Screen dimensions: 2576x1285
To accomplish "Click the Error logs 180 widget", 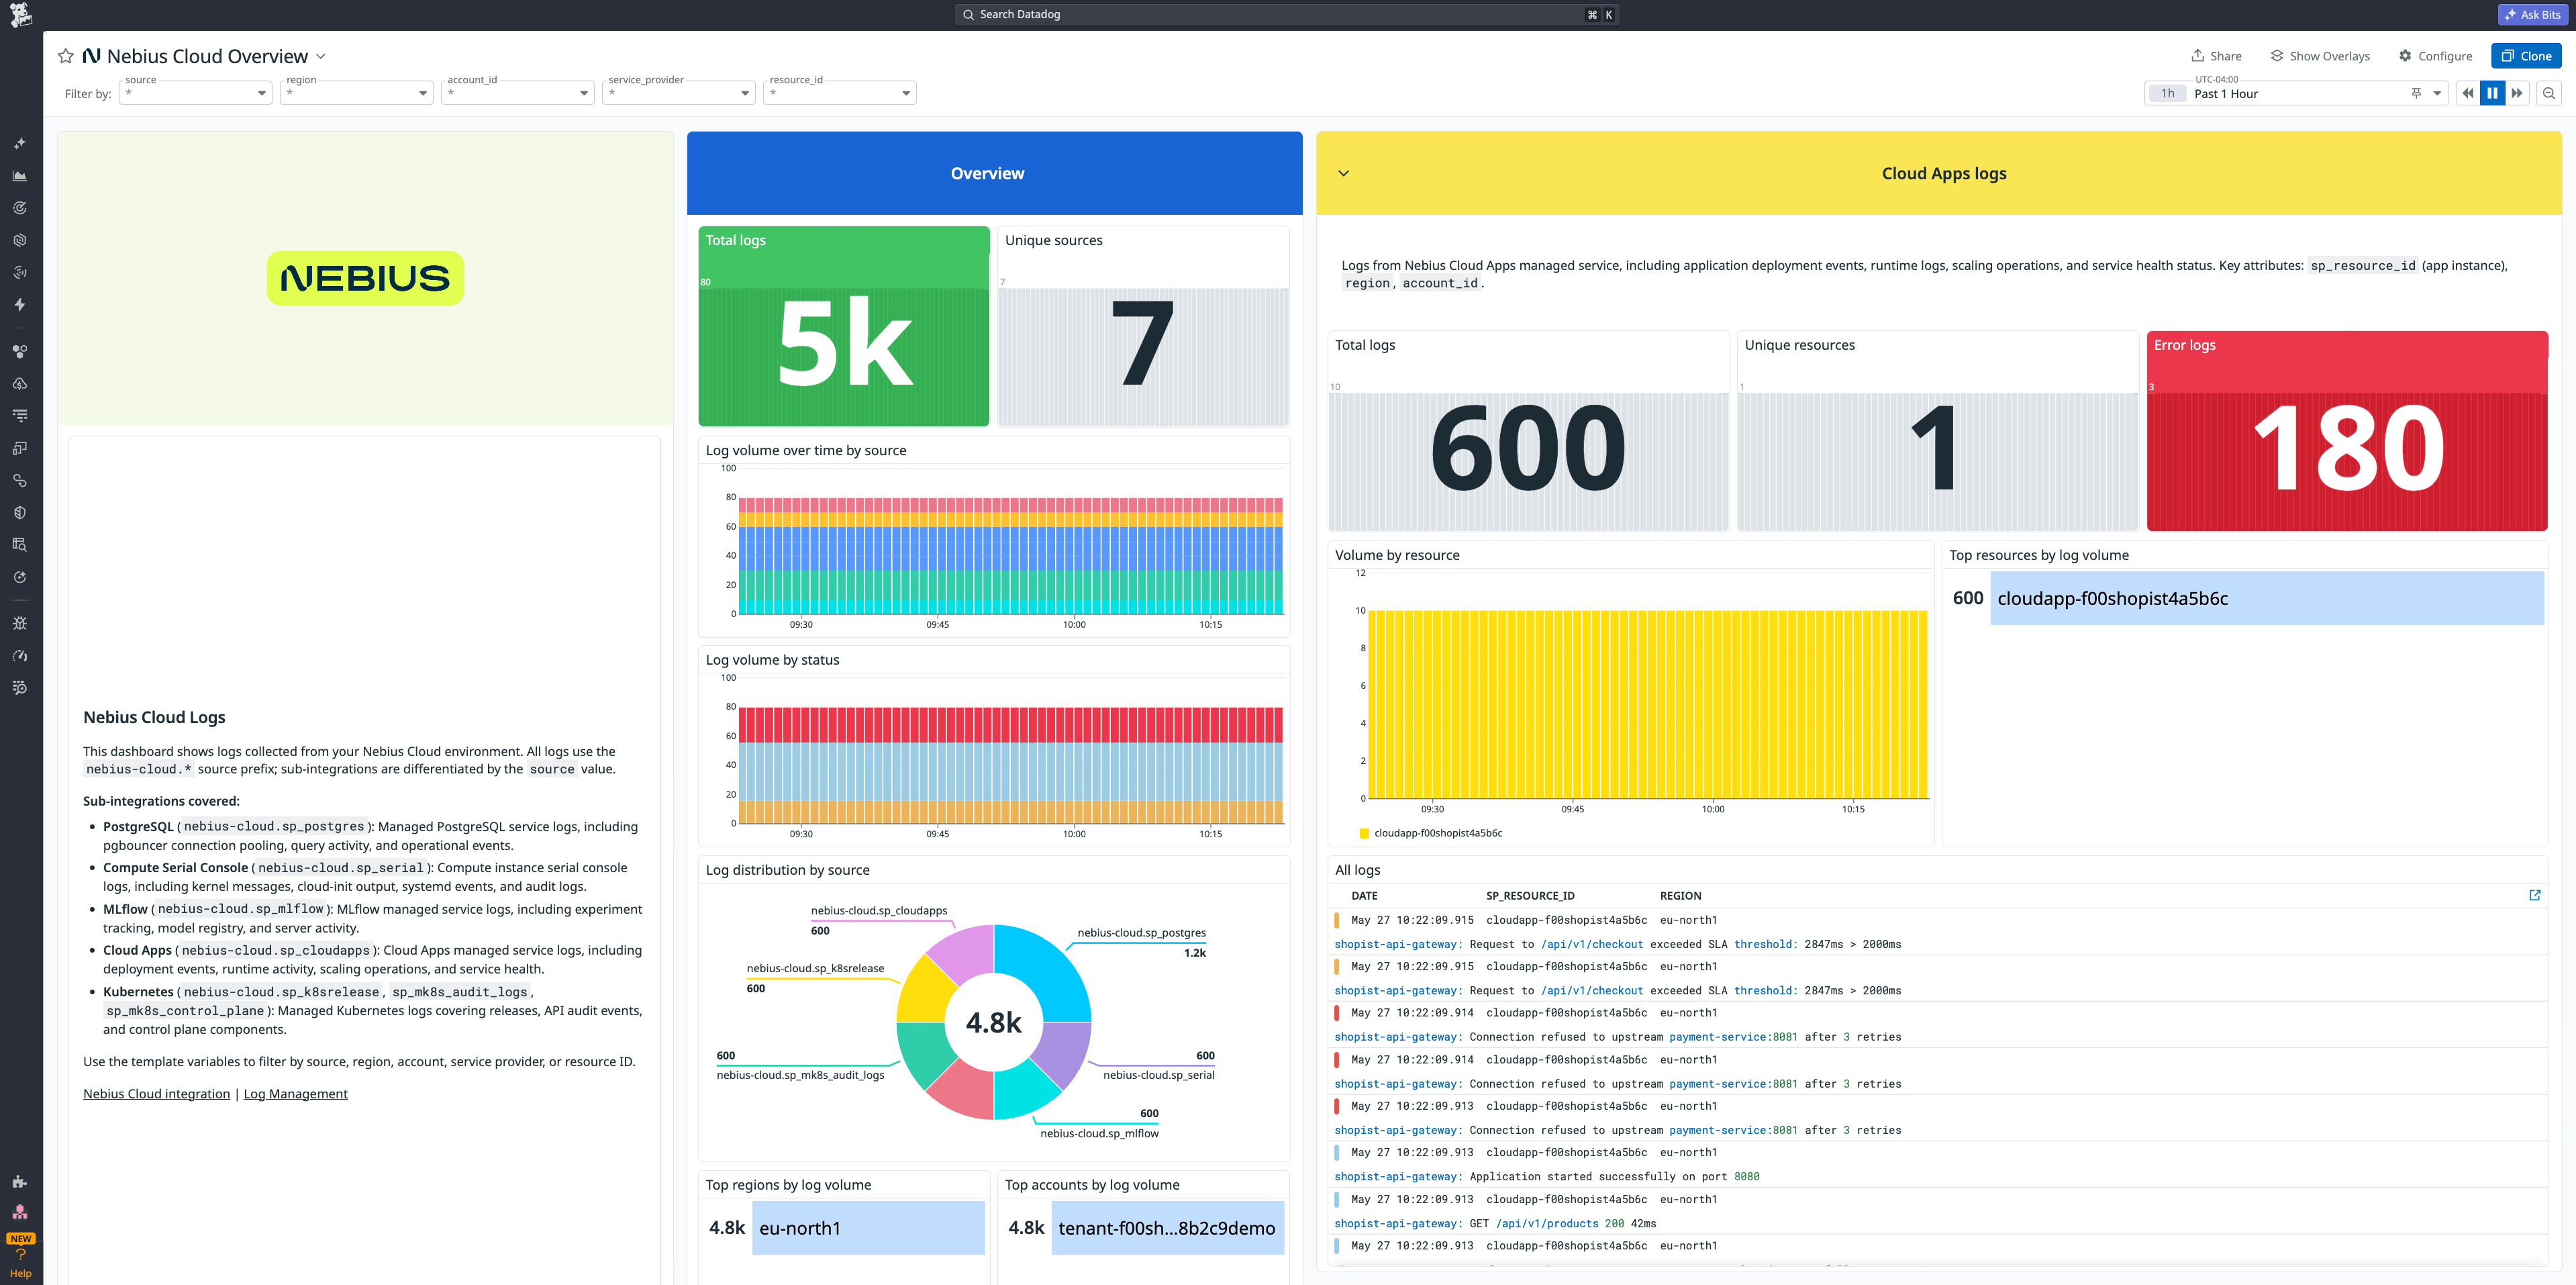I will coord(2347,431).
